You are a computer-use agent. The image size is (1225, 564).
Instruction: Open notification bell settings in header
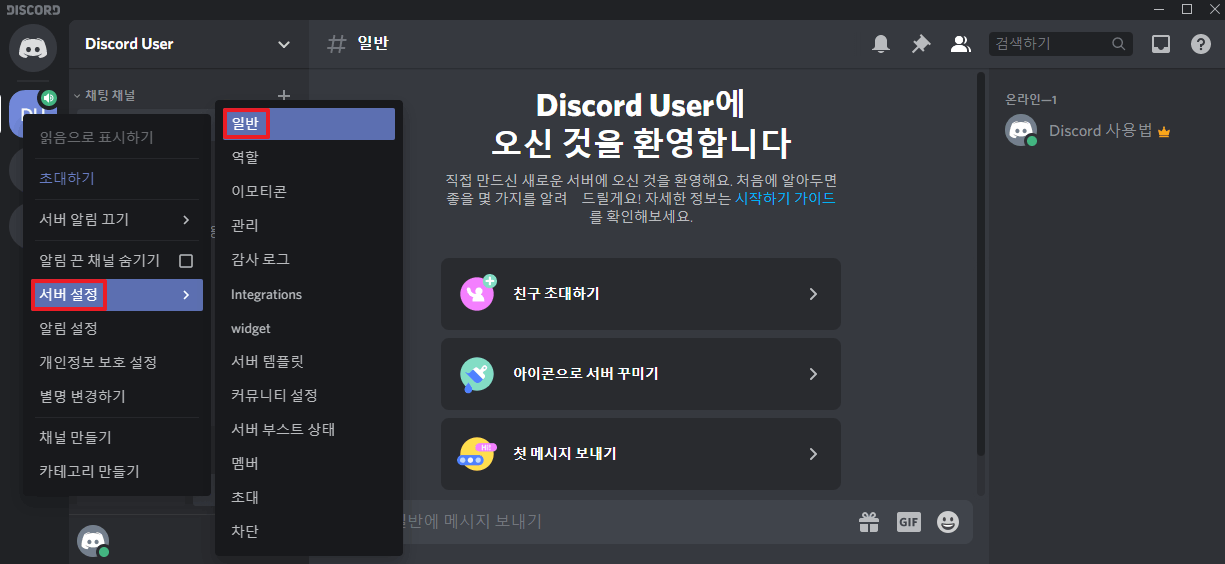click(x=881, y=44)
